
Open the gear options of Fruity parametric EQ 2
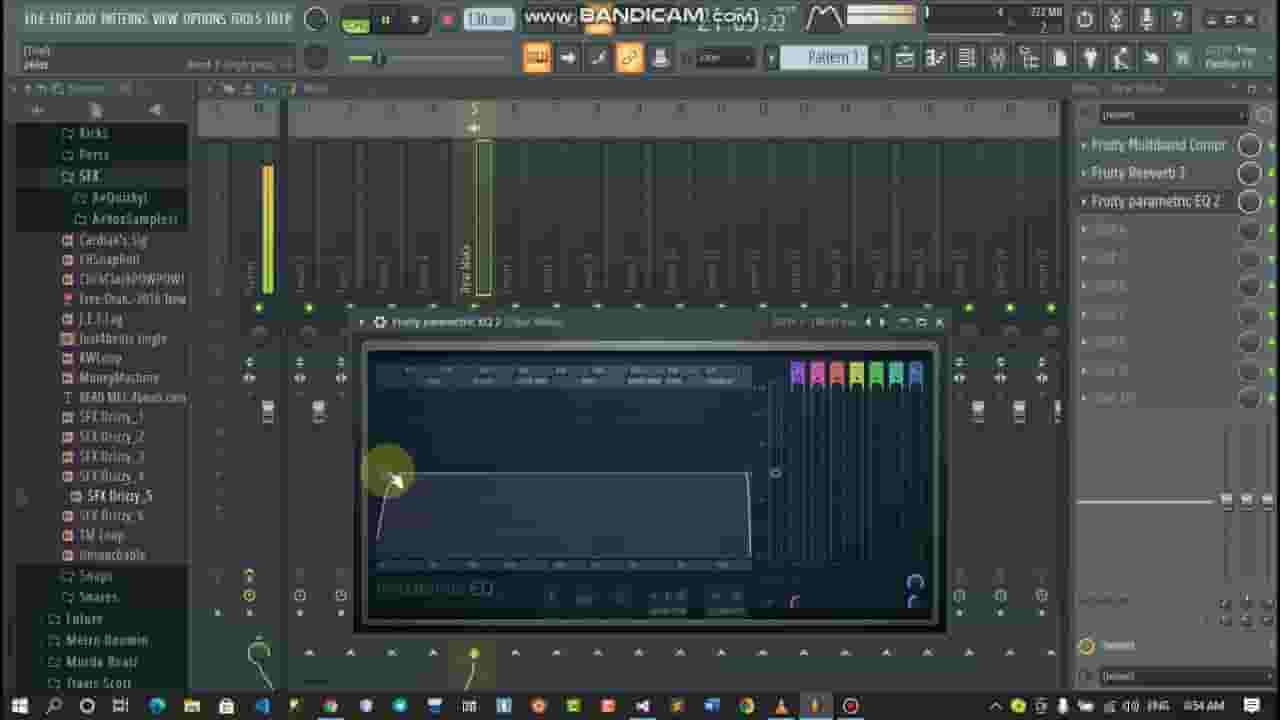380,322
